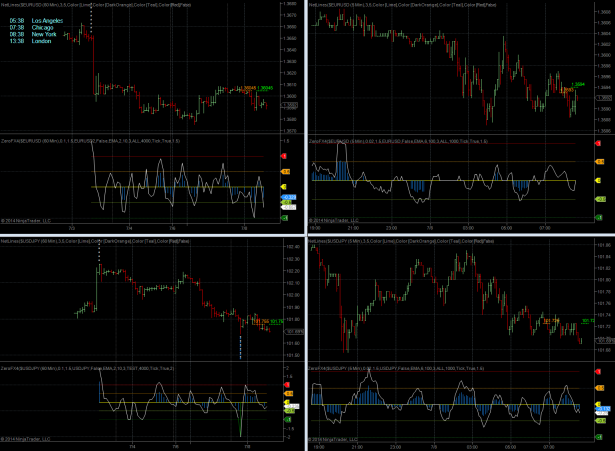Select the blue dotted vertical line on USDJPY 60 Min chart
Screen dimensions: 615x451
240,347
